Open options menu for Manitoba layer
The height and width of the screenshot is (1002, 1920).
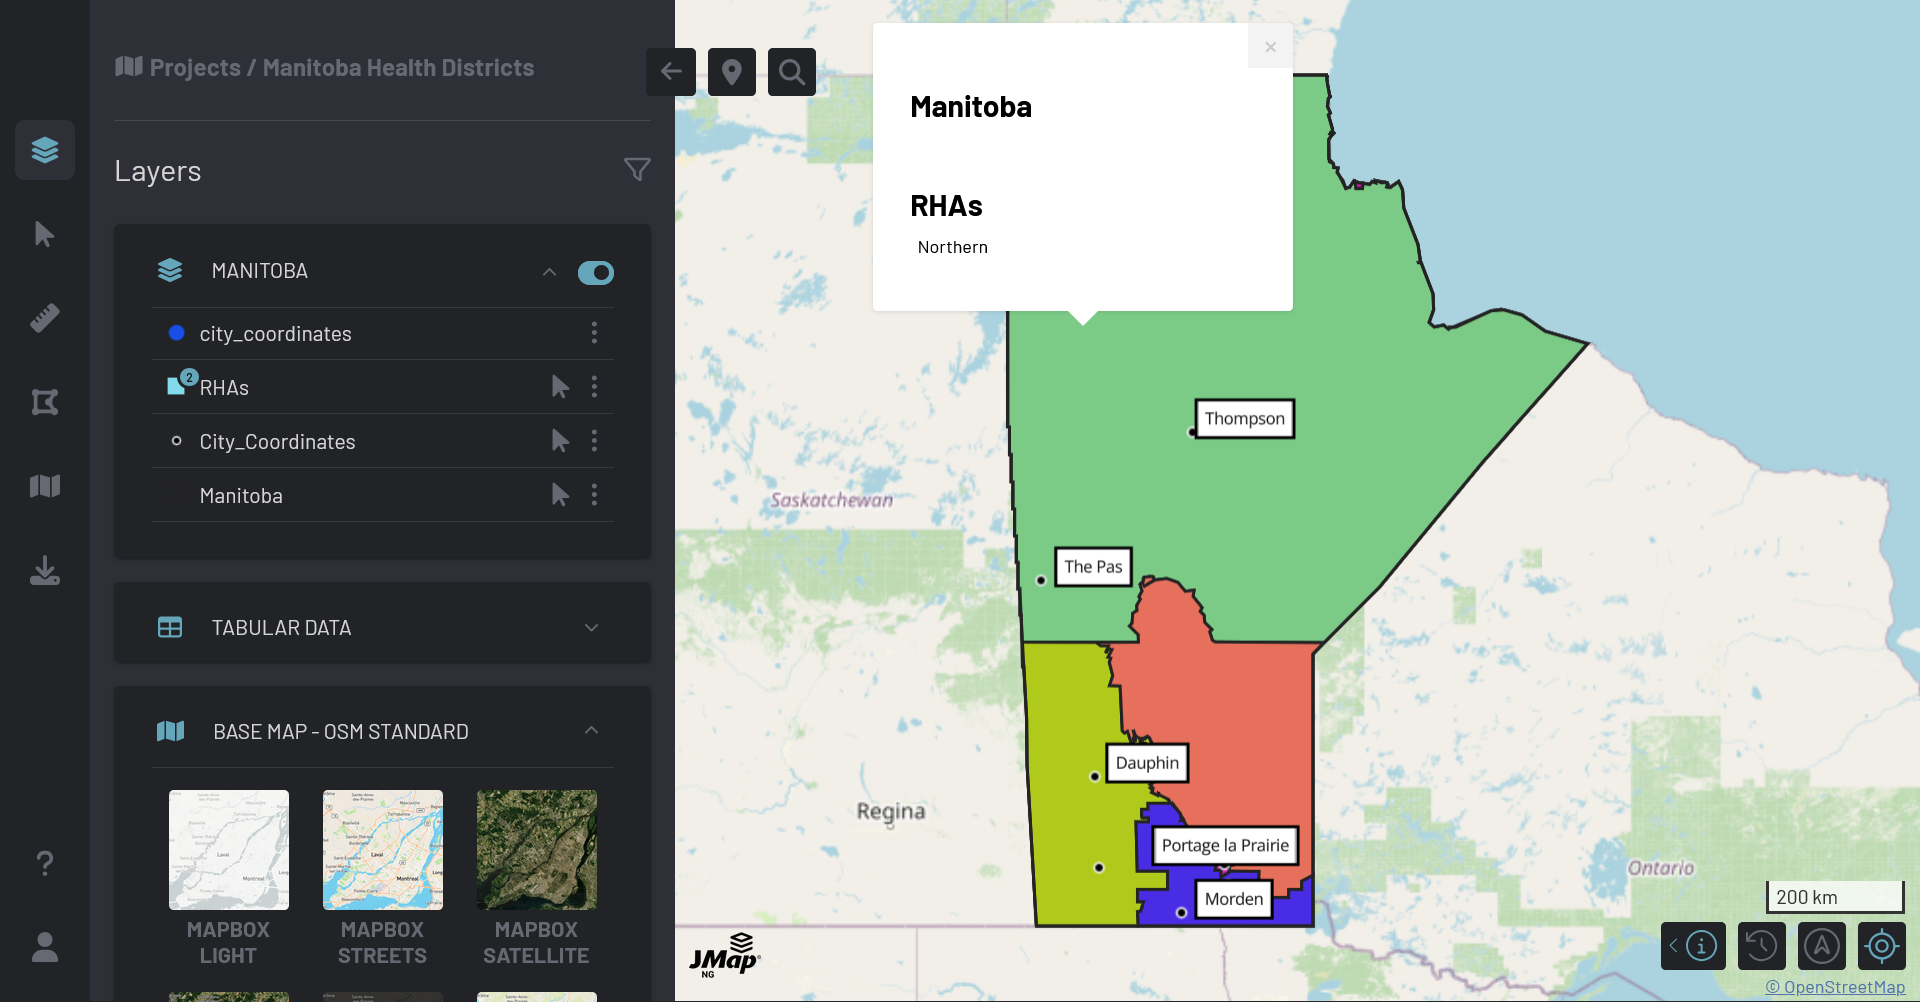(x=594, y=495)
